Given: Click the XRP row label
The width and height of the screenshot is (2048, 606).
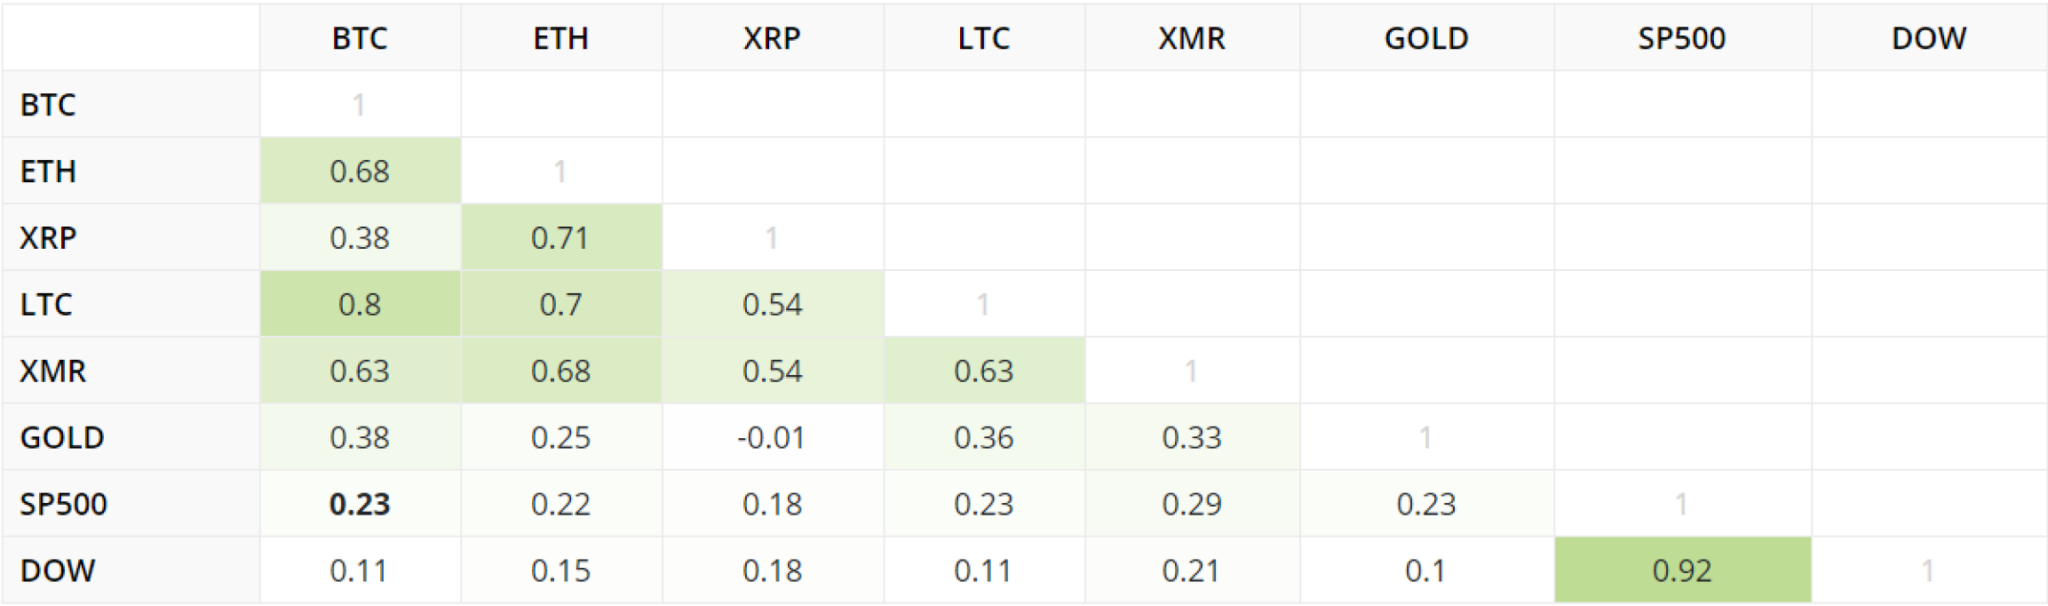Looking at the screenshot, I should click(48, 238).
